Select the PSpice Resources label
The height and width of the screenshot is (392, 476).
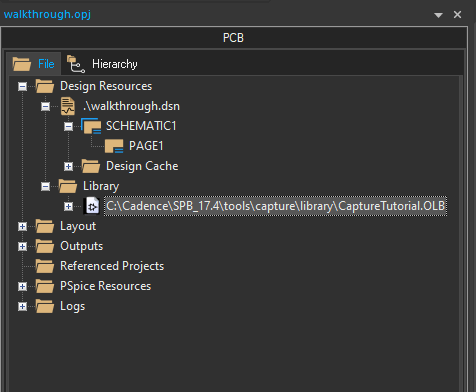(x=105, y=286)
